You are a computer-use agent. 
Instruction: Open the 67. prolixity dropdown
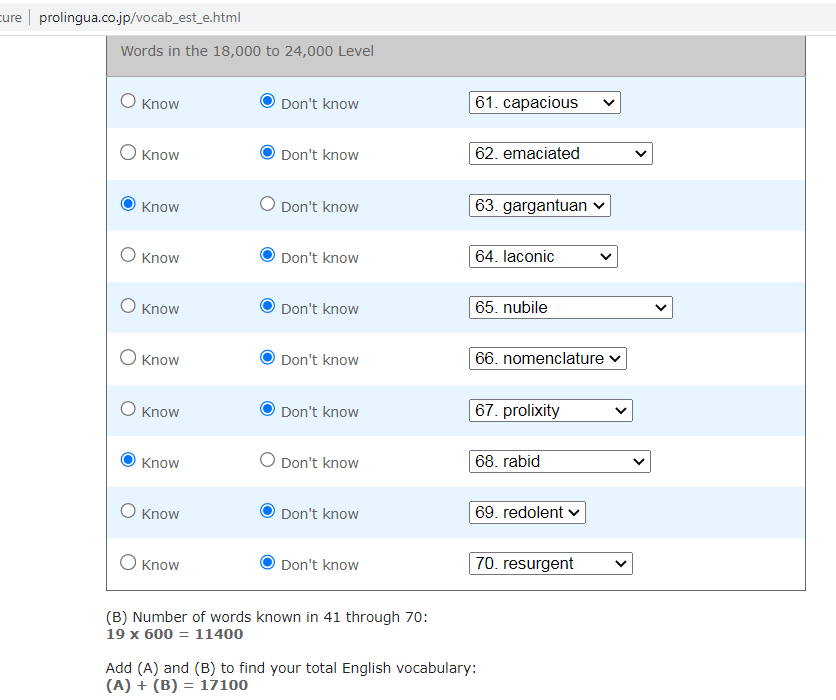(x=550, y=411)
